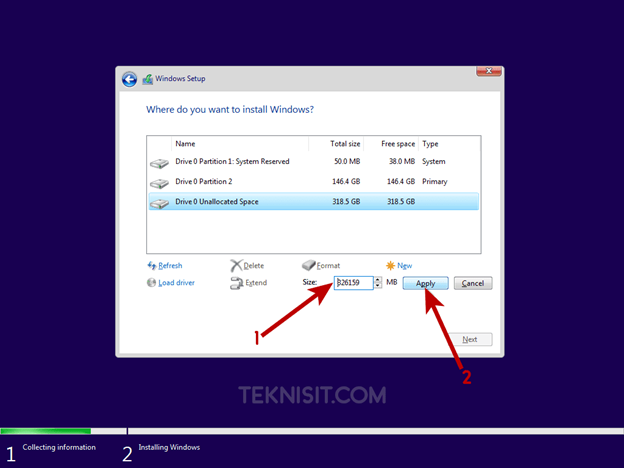Click the New link
Viewport: 624px width, 468px height.
(x=404, y=265)
